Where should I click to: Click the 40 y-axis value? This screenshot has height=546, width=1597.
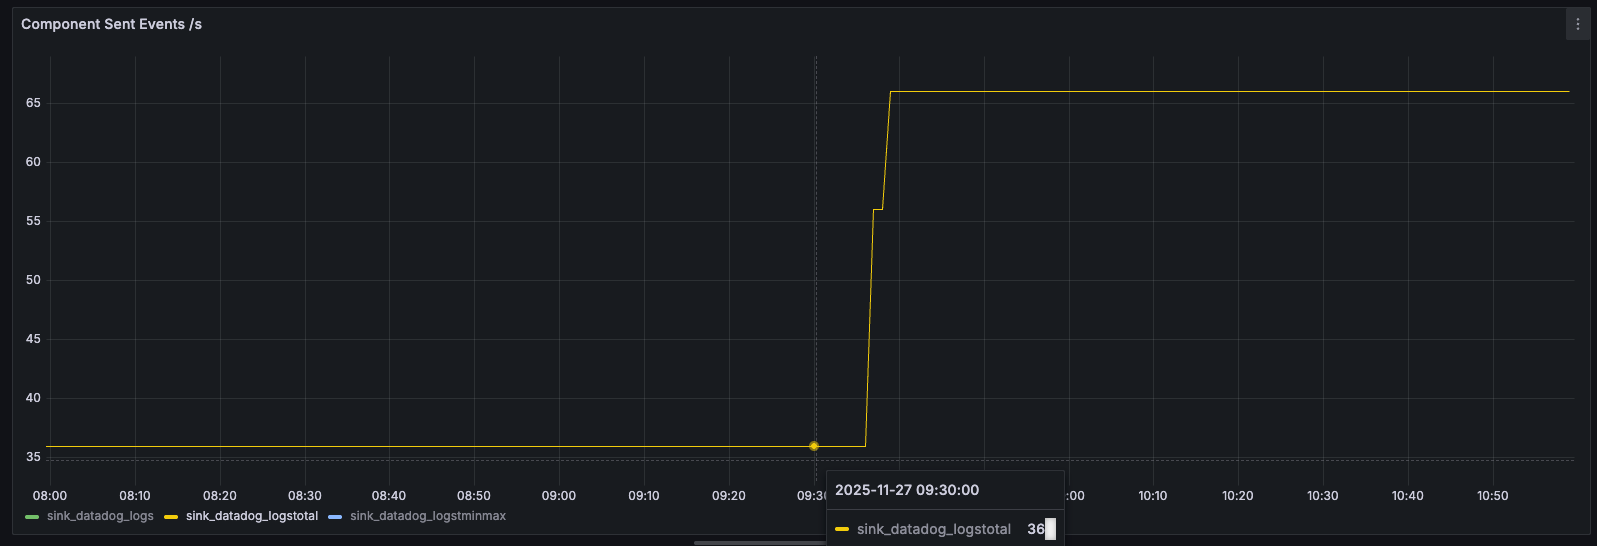pos(33,398)
